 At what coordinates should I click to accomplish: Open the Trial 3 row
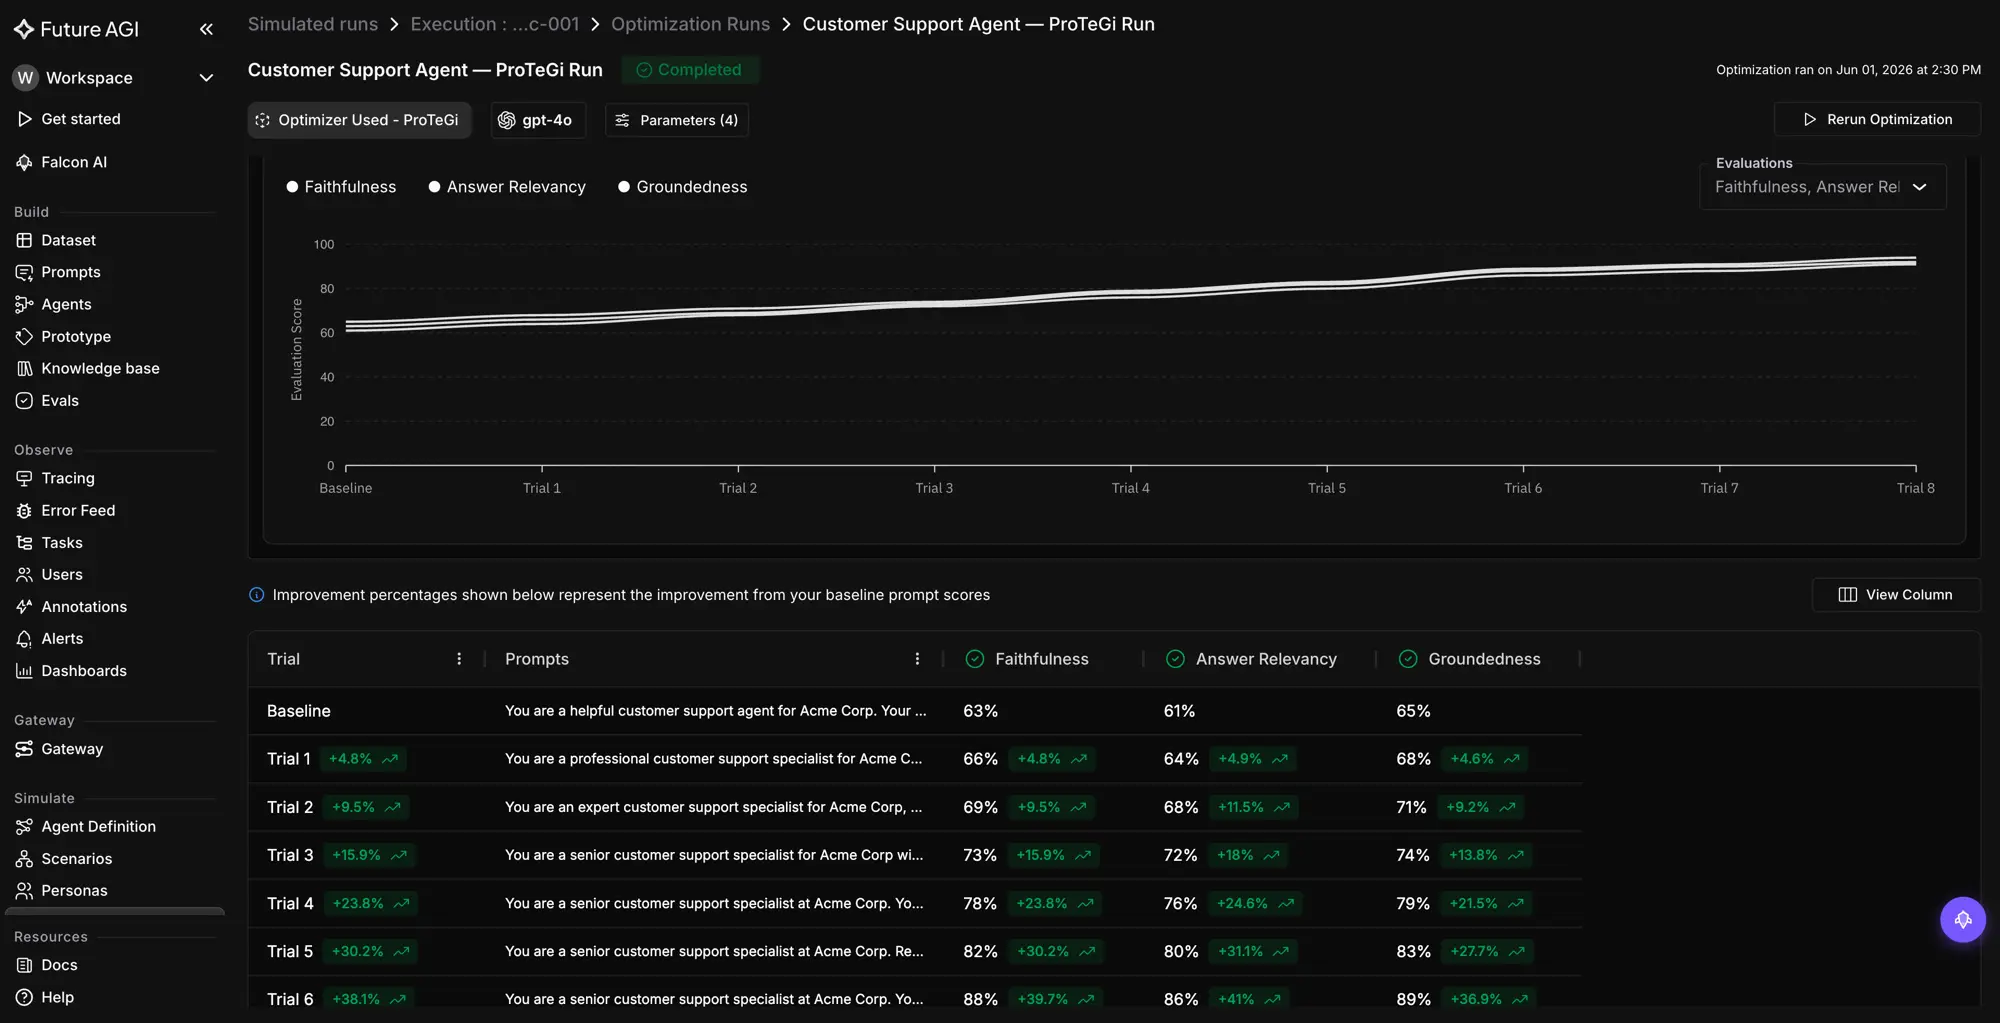click(914, 855)
